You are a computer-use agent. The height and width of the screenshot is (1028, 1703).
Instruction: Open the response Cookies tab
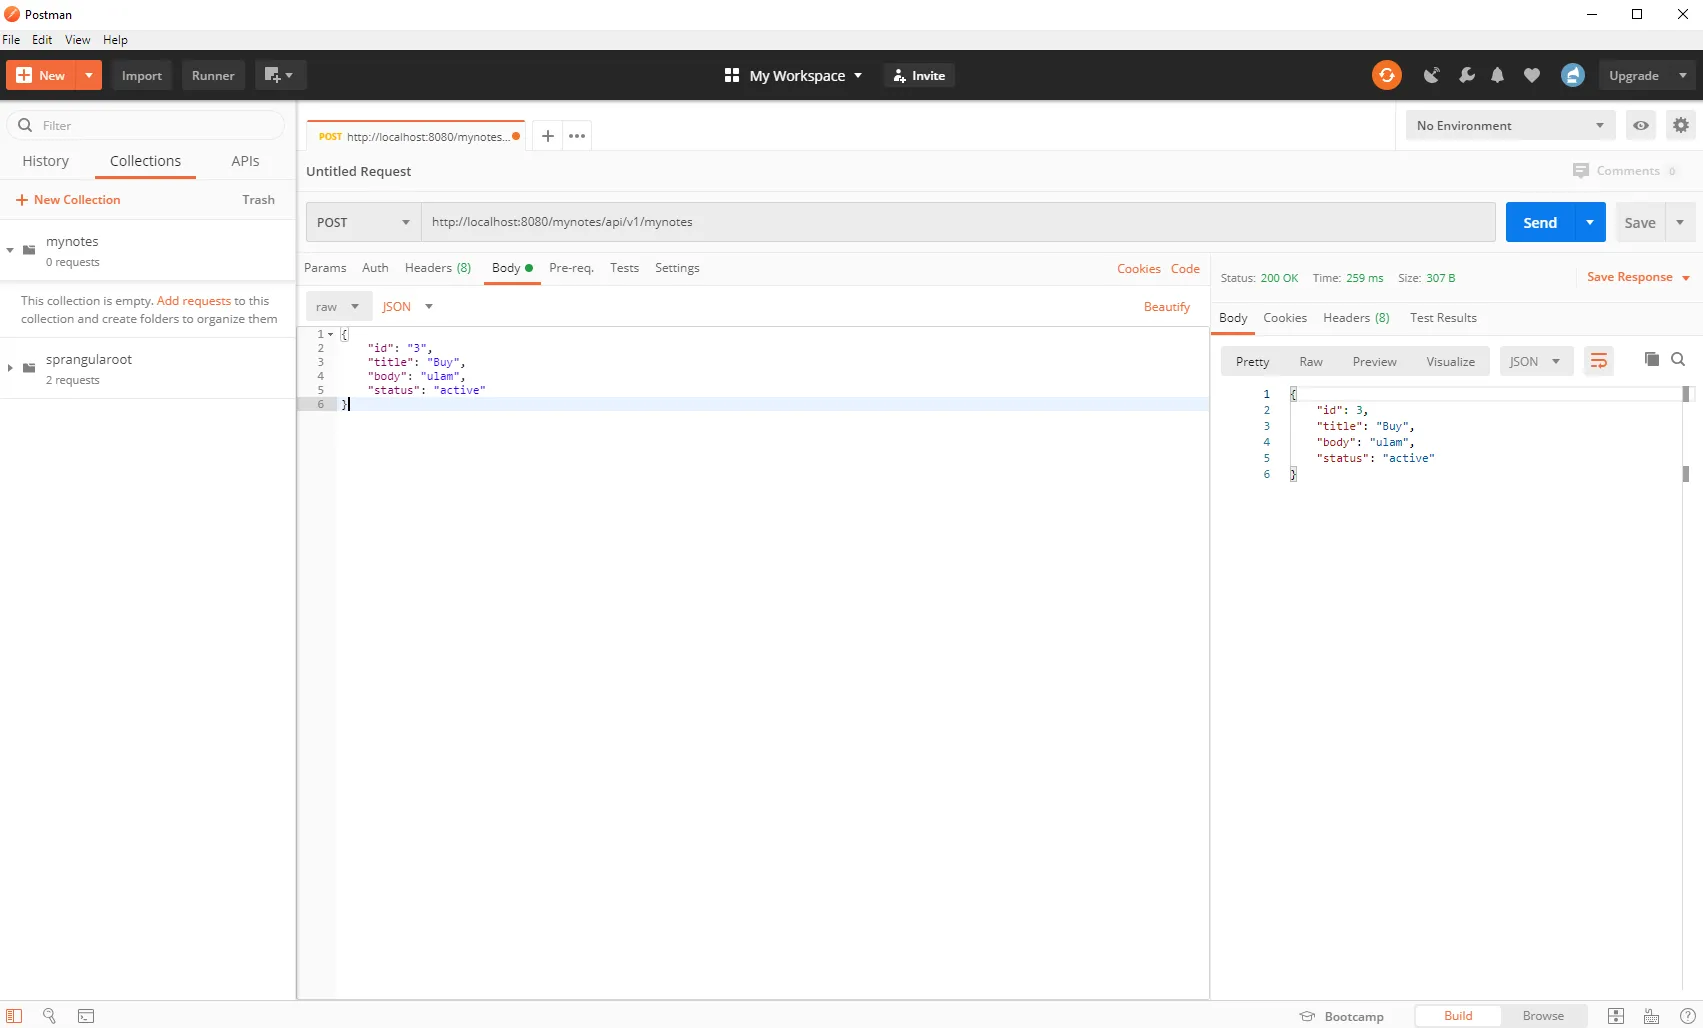(x=1285, y=318)
